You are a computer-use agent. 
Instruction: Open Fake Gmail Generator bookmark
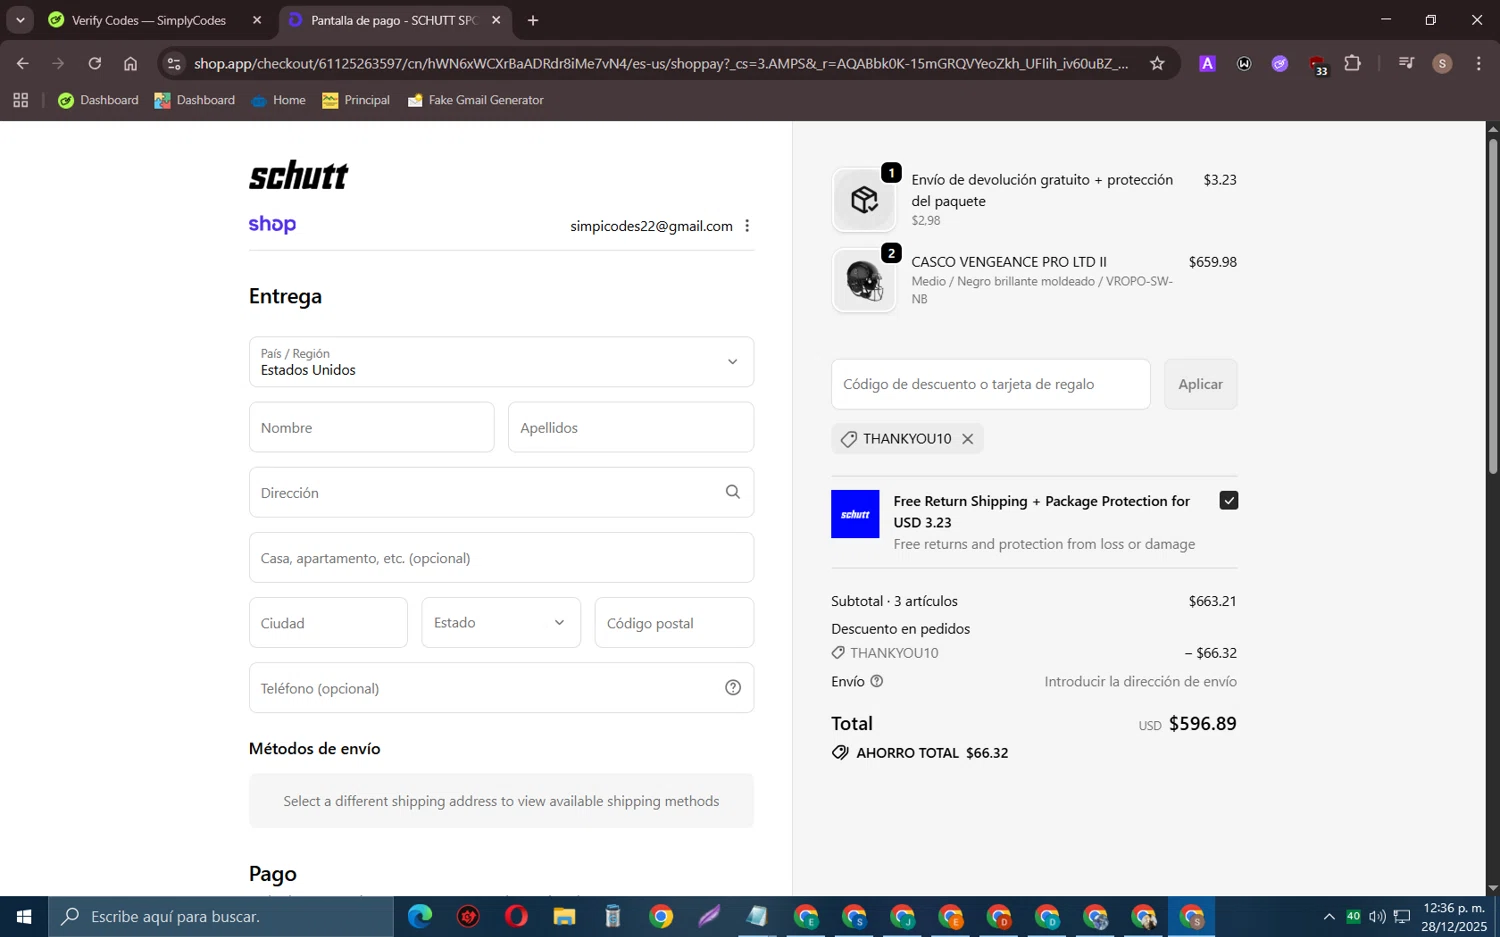pyautogui.click(x=475, y=100)
